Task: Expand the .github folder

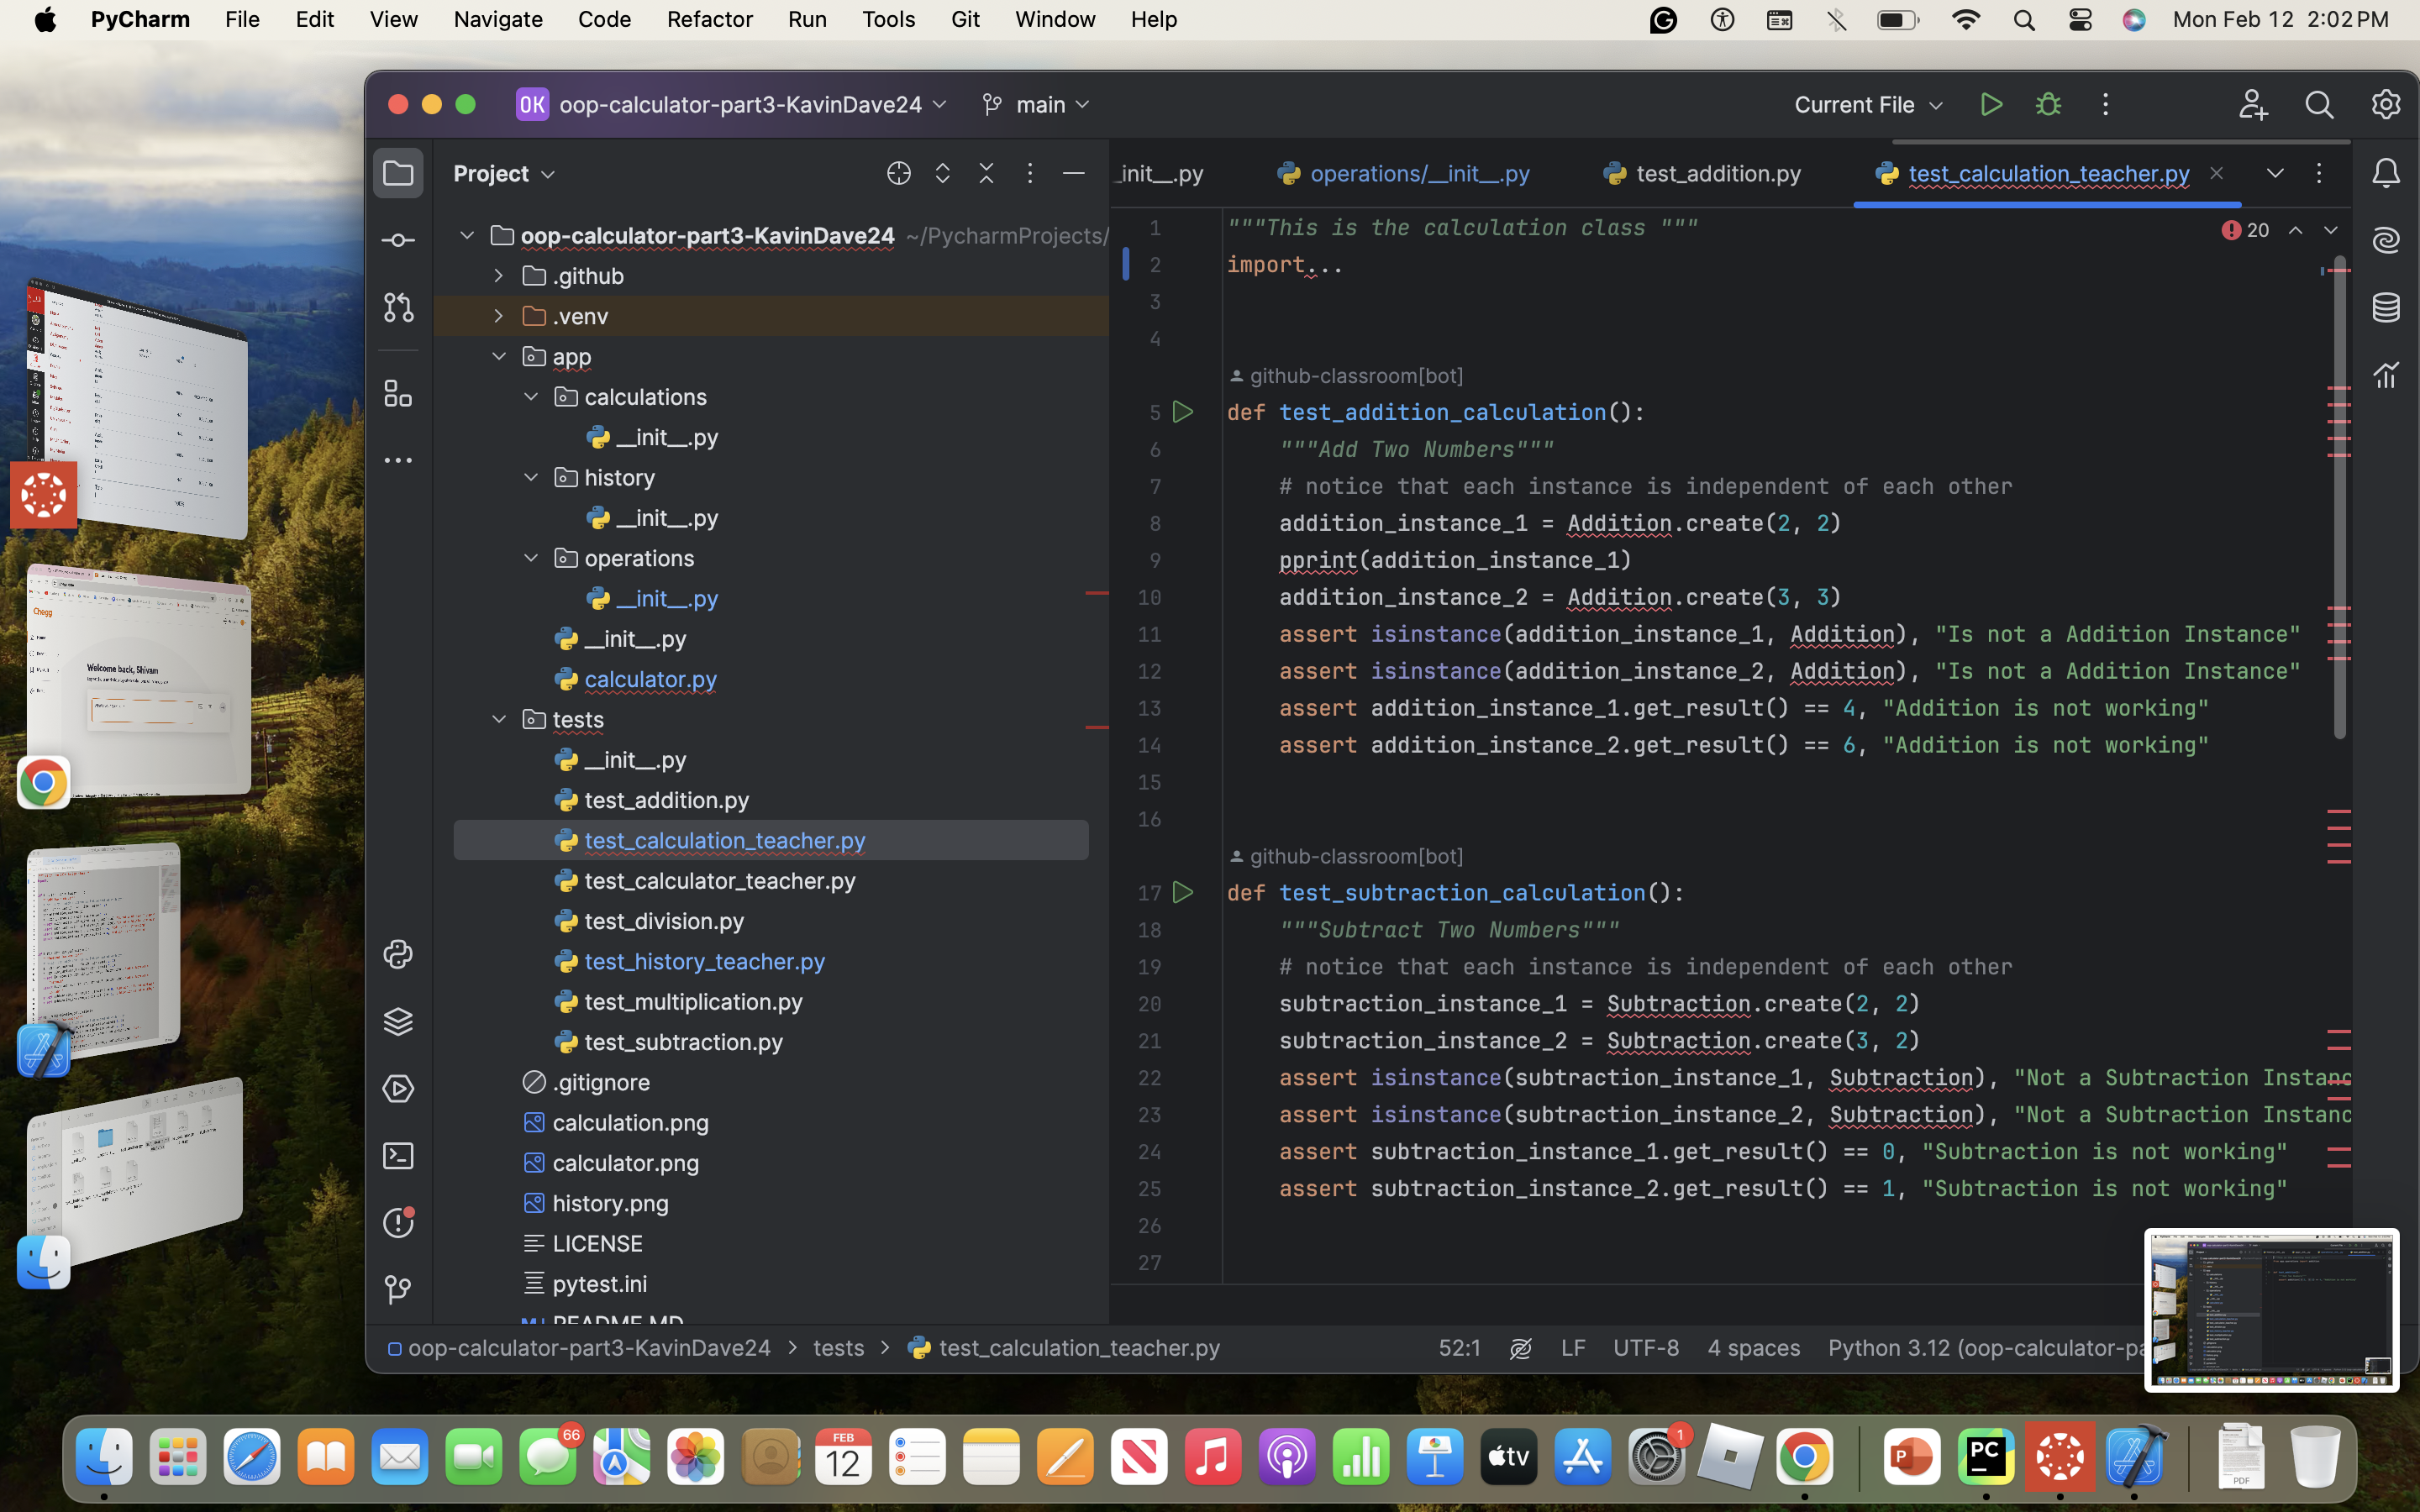Action: click(498, 275)
